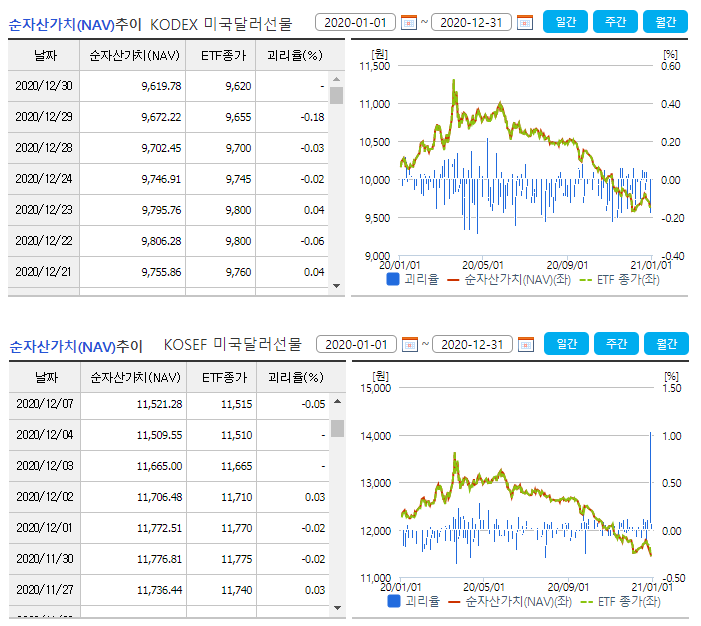
Task: Click NAV value 11,521.28
Action: click(x=160, y=404)
